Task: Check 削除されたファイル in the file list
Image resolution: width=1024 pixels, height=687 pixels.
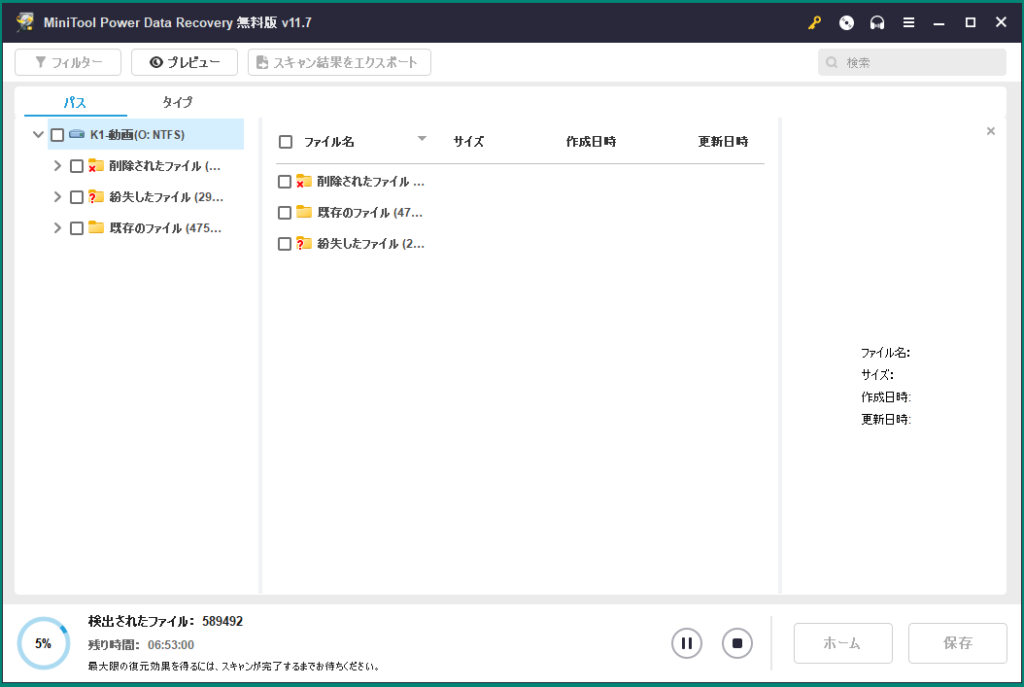Action: click(x=283, y=182)
